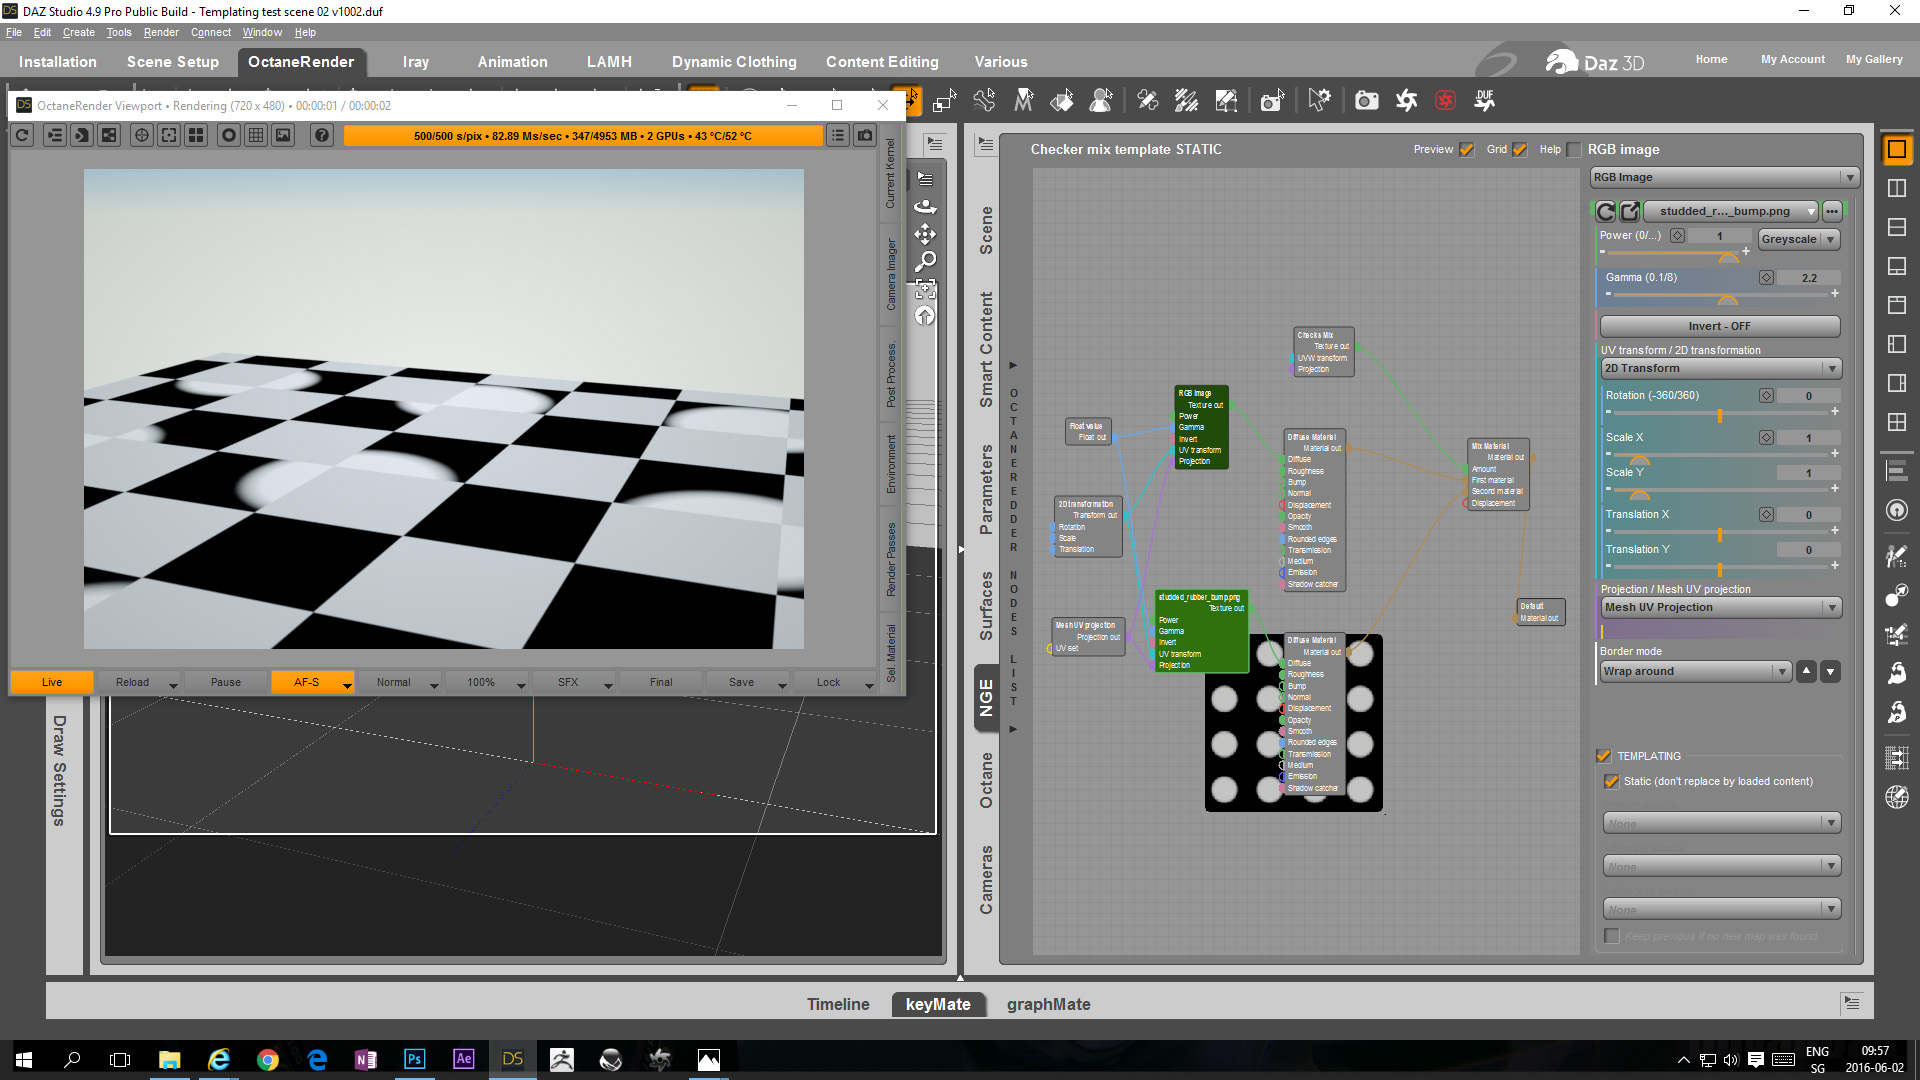Adjust the Translation X slider
This screenshot has height=1080, width=1920.
[x=1721, y=533]
